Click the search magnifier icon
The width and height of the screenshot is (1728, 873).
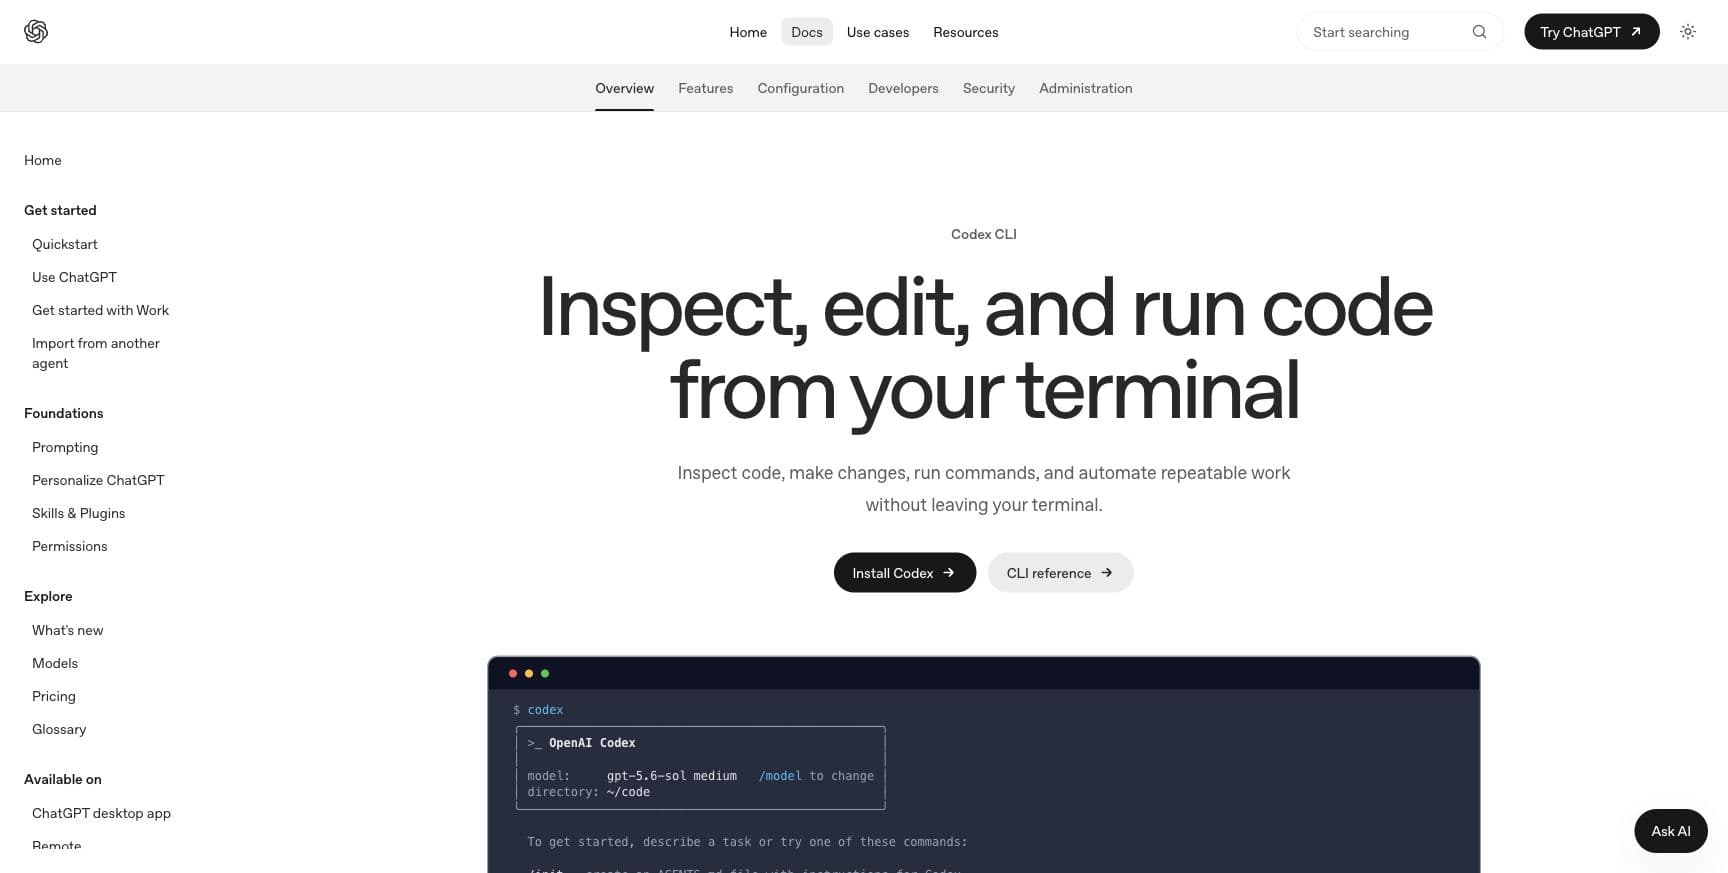1479,32
